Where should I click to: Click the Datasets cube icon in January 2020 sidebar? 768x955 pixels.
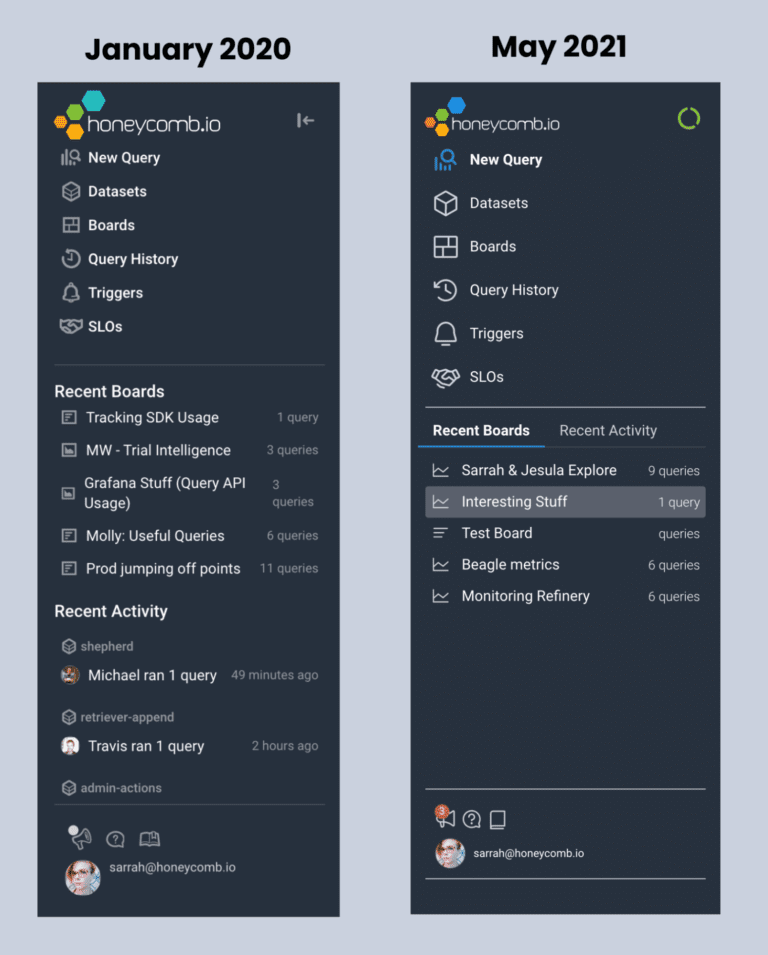(x=71, y=191)
